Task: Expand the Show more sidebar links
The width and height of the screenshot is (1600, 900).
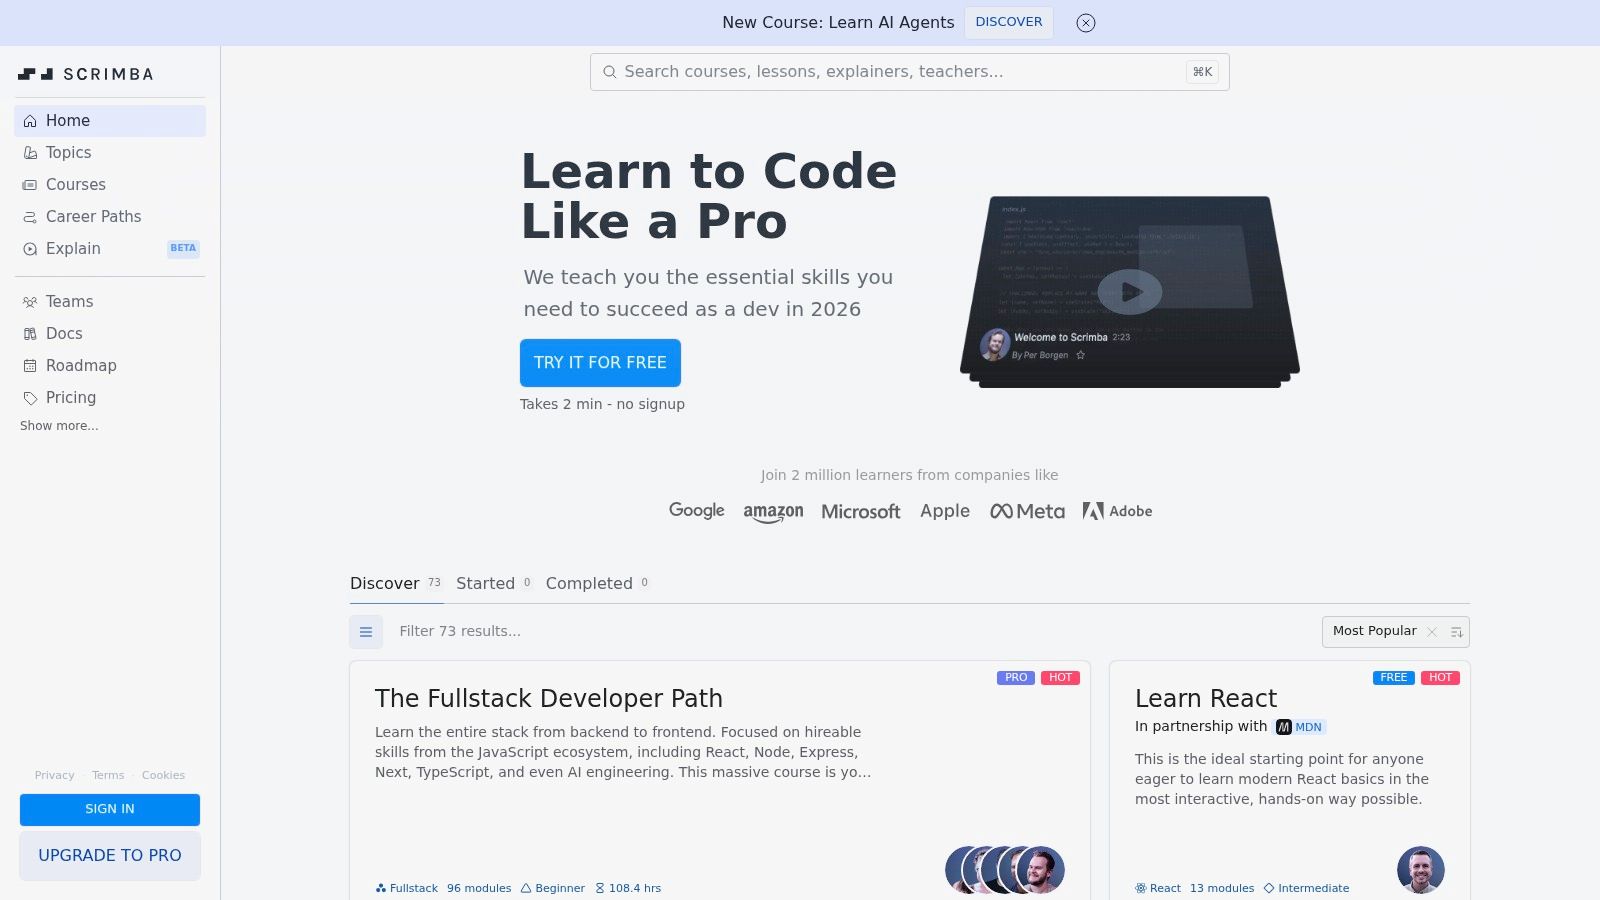Action: coord(59,426)
